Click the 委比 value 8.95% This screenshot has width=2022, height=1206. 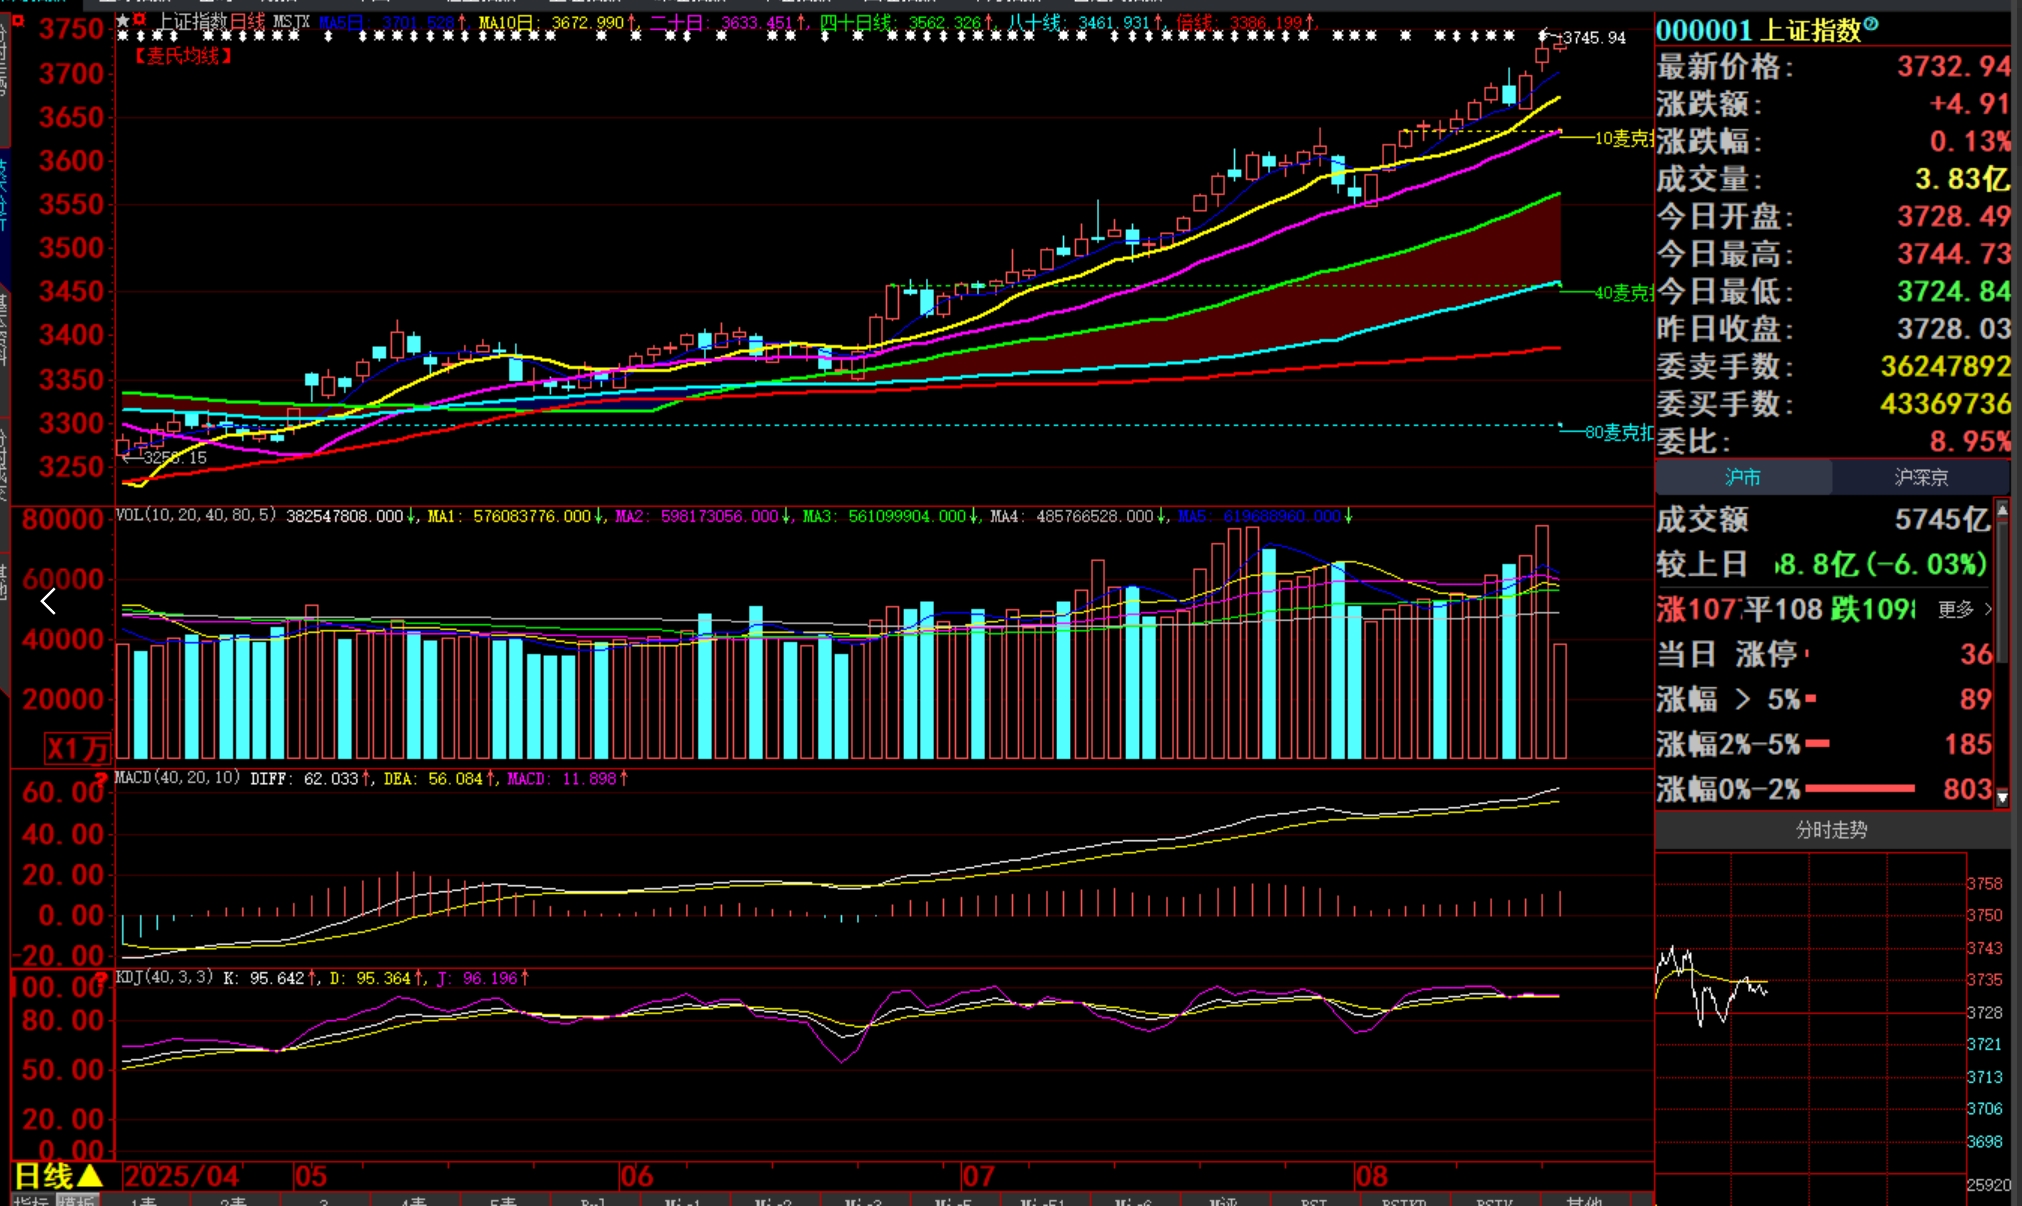click(1969, 441)
